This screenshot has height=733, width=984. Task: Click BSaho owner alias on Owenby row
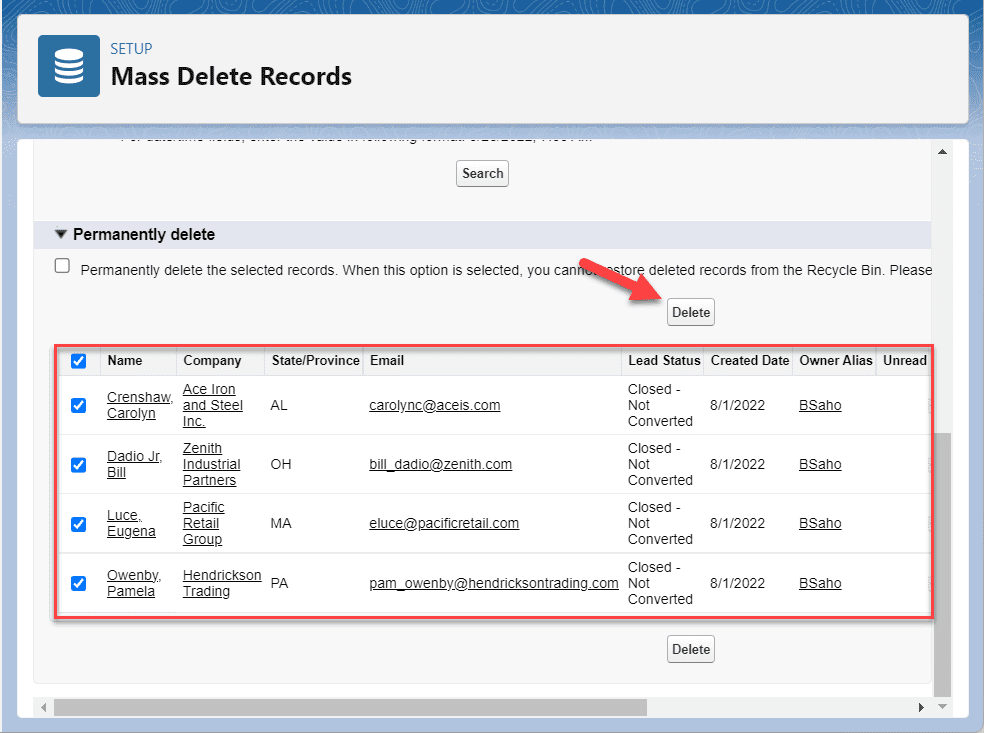820,583
